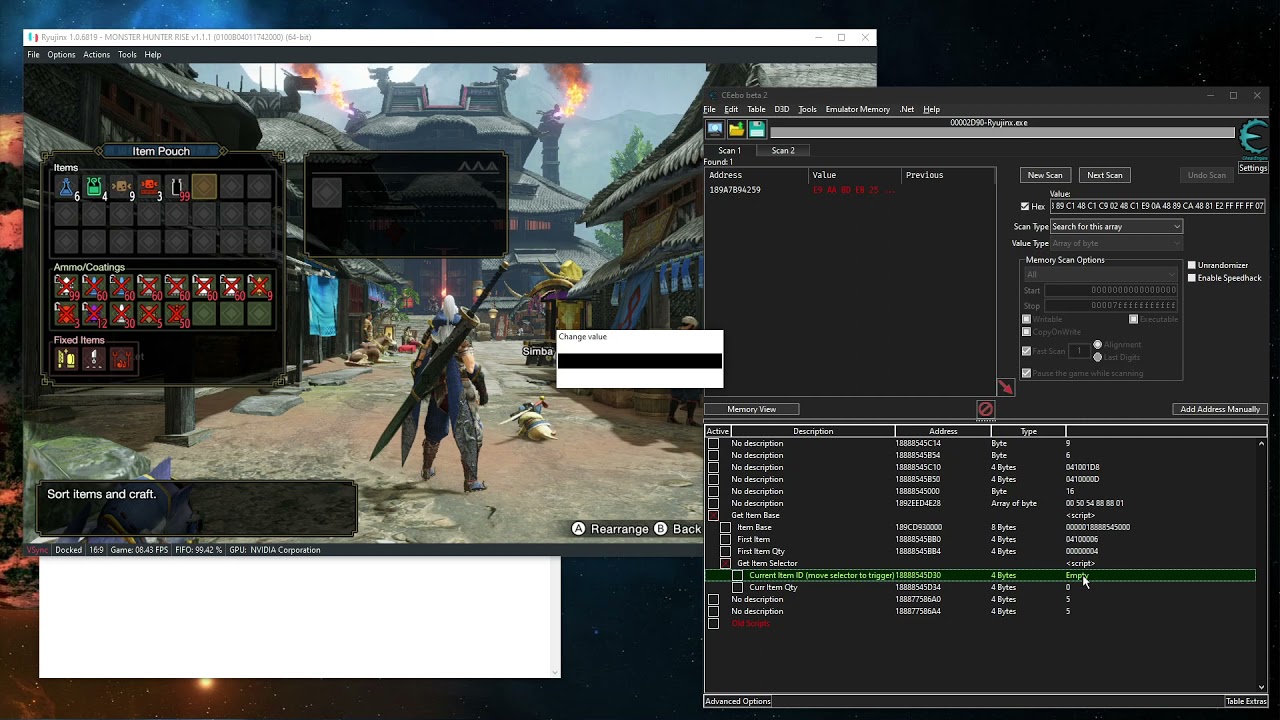This screenshot has height=720, width=1280.
Task: Enable the Unrandomizer checkbox
Action: pos(1192,265)
